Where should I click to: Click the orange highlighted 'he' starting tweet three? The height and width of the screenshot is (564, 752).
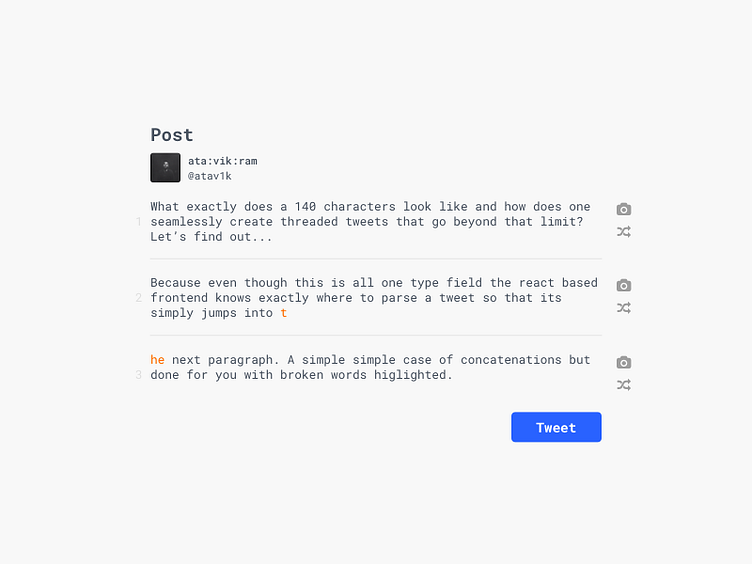pos(158,360)
